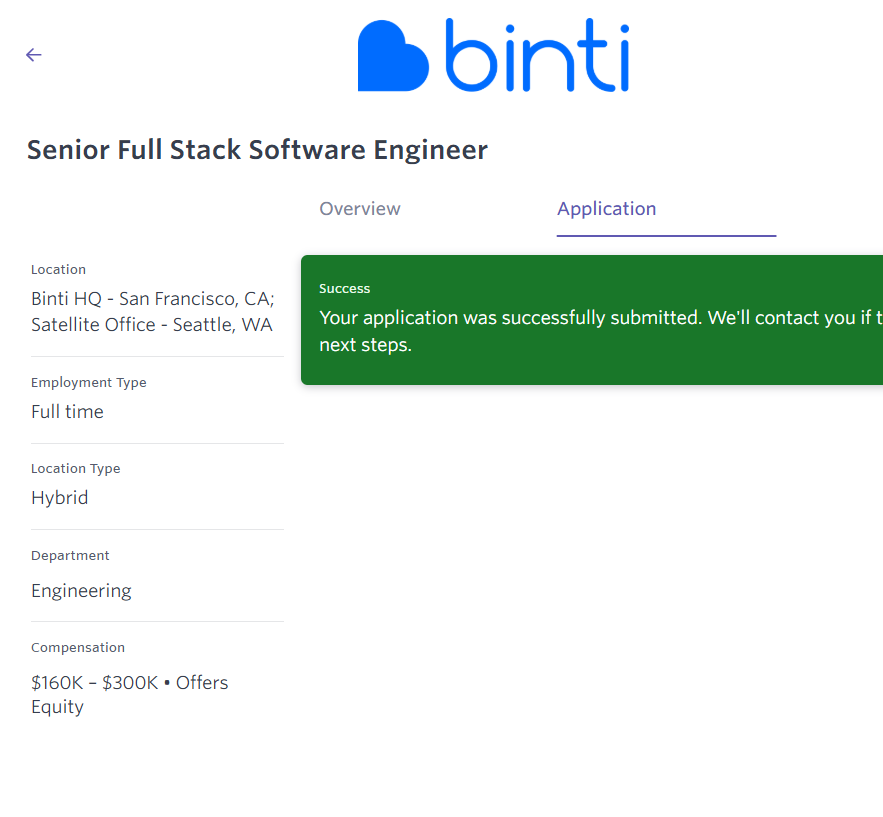Click the 'Full time' value

(67, 412)
